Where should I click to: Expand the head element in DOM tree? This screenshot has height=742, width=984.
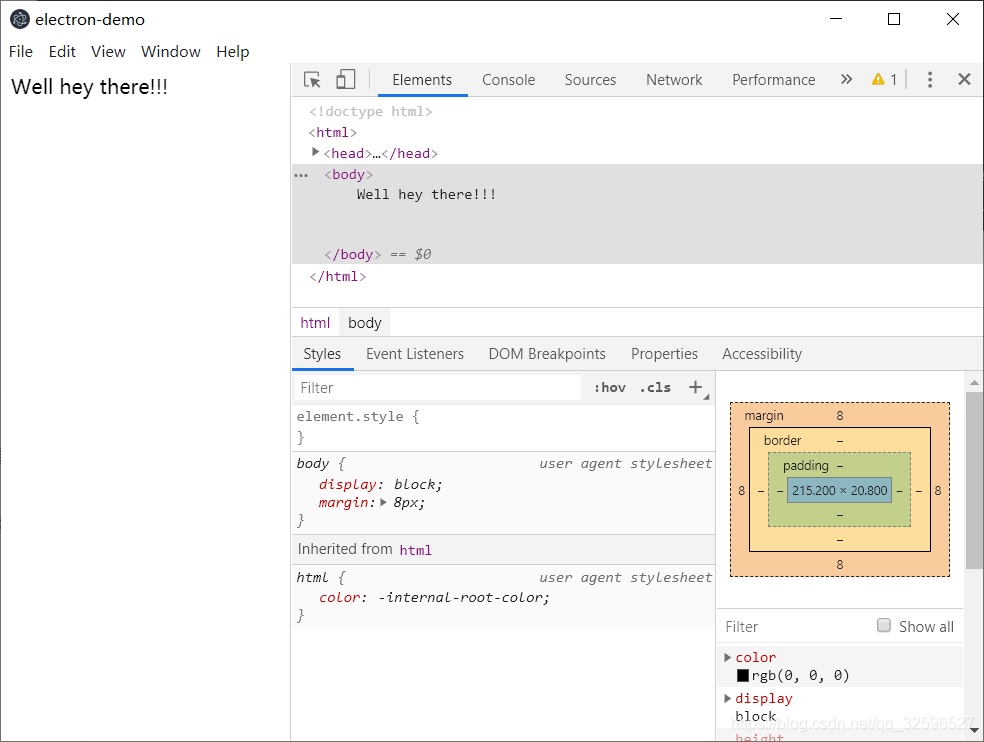coord(316,153)
